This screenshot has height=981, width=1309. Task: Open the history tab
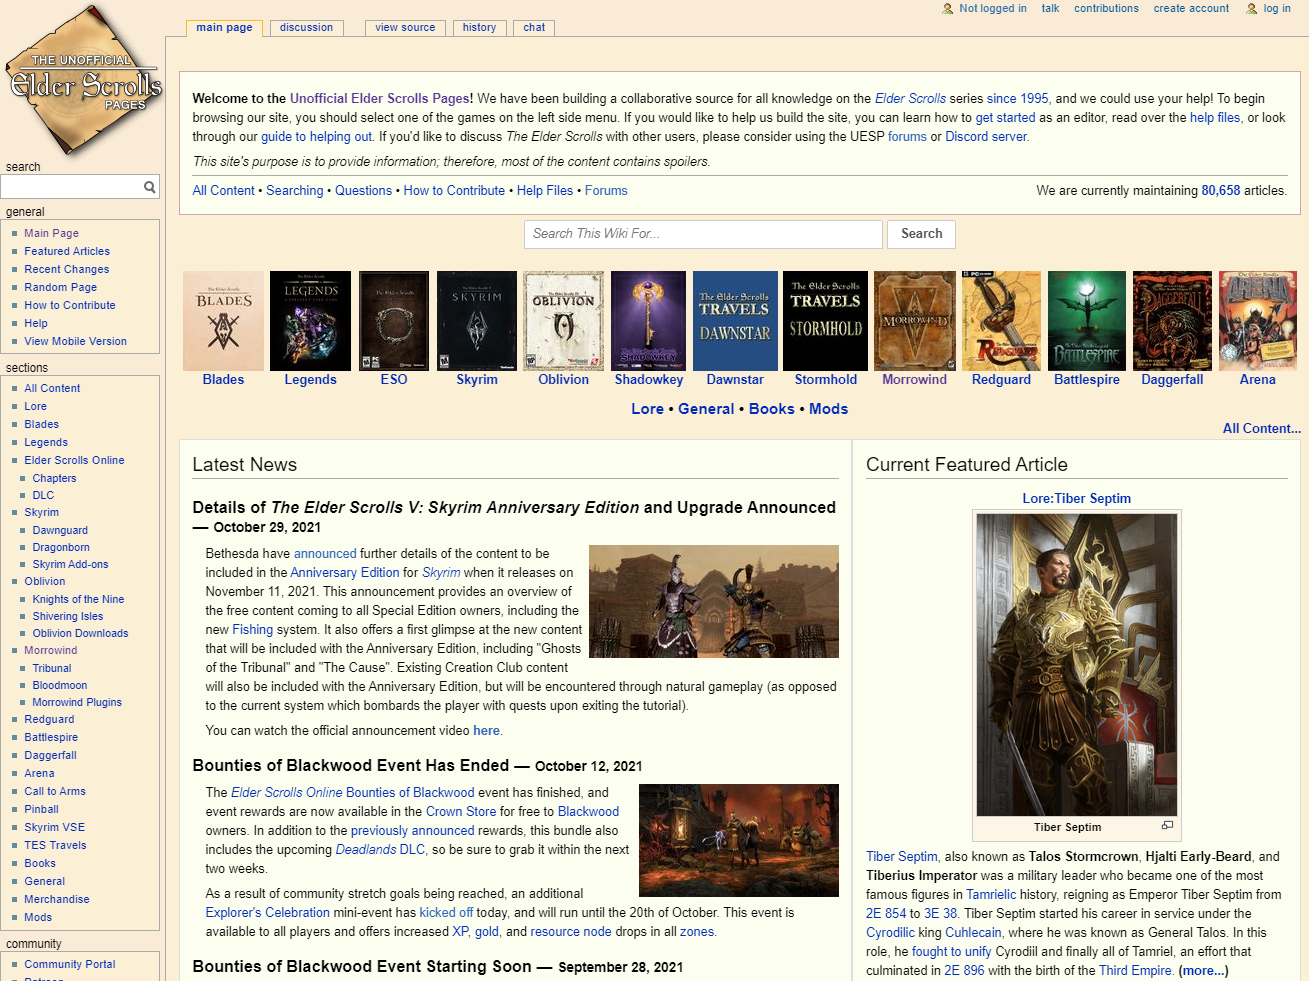479,28
